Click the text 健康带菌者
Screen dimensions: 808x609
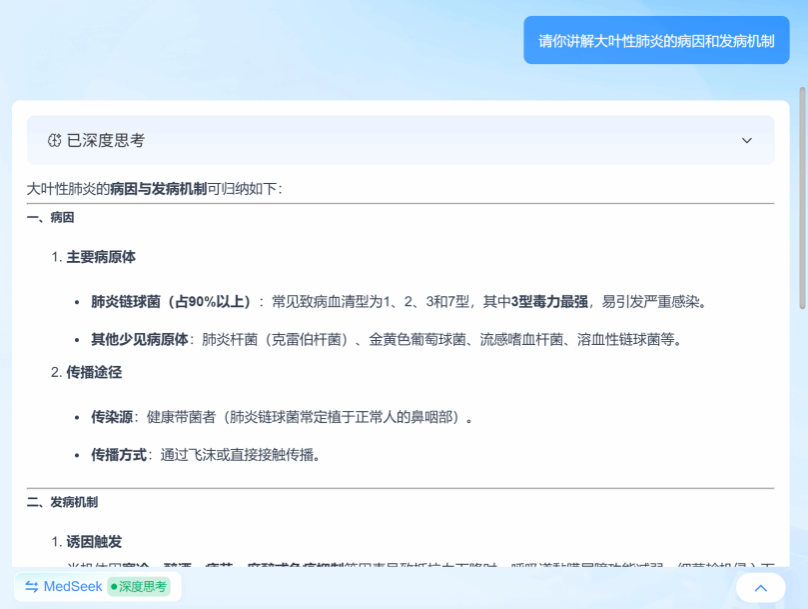click(181, 417)
